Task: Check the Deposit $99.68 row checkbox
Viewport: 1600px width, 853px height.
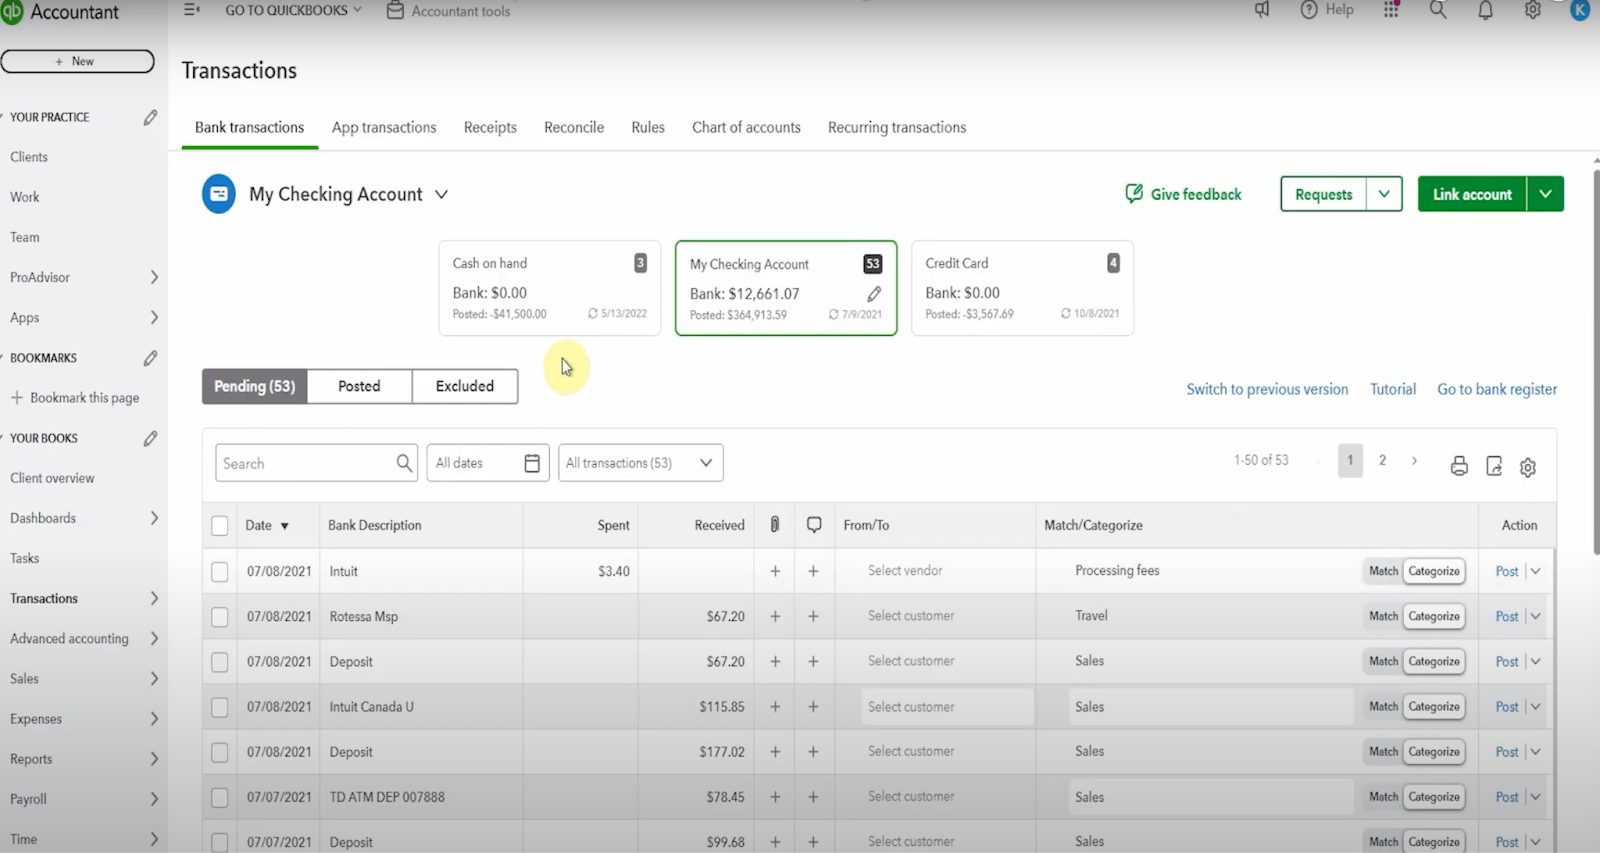Action: [x=220, y=842]
